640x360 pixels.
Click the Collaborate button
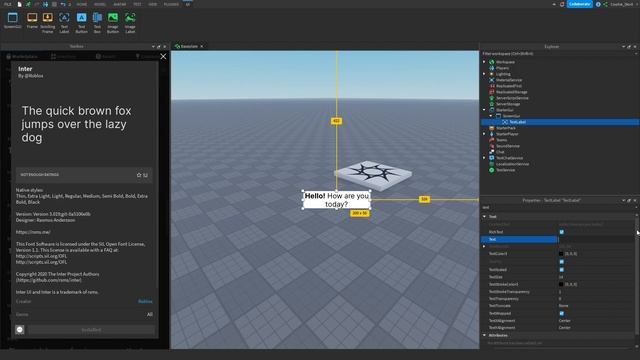pyautogui.click(x=580, y=4)
